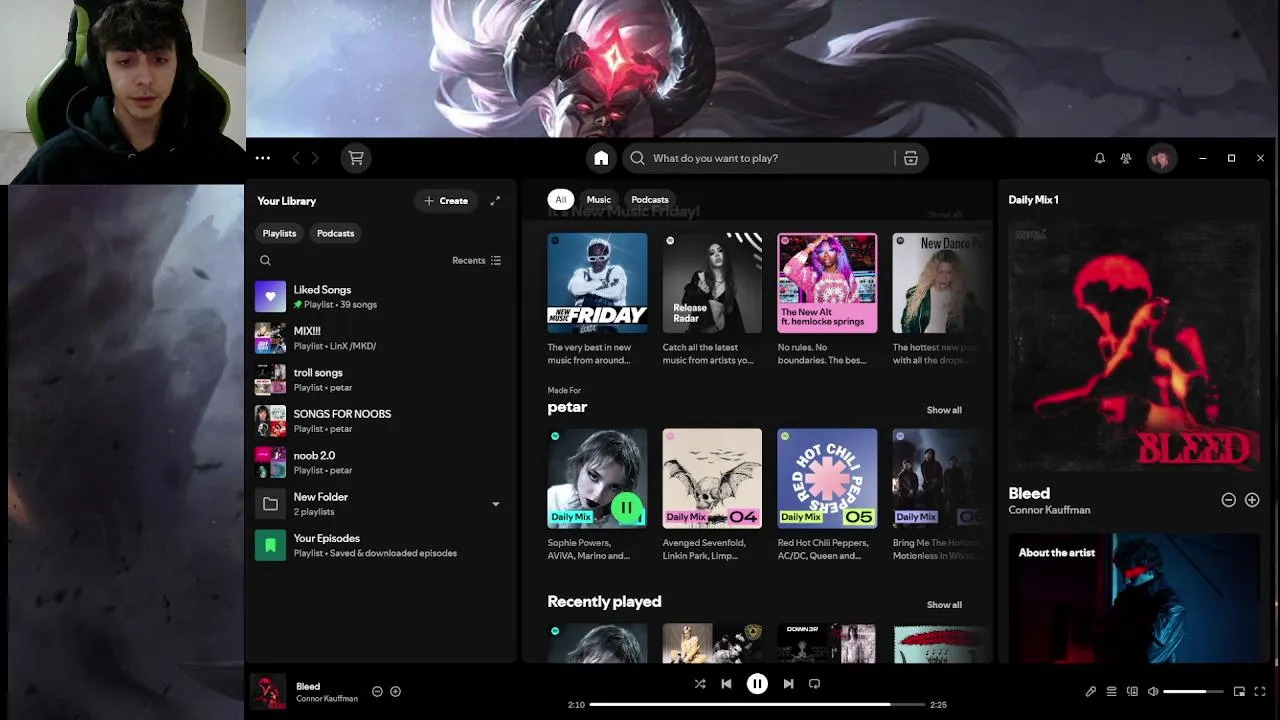The width and height of the screenshot is (1280, 720).
Task: Enter full screen from the player bar
Action: (1260, 691)
